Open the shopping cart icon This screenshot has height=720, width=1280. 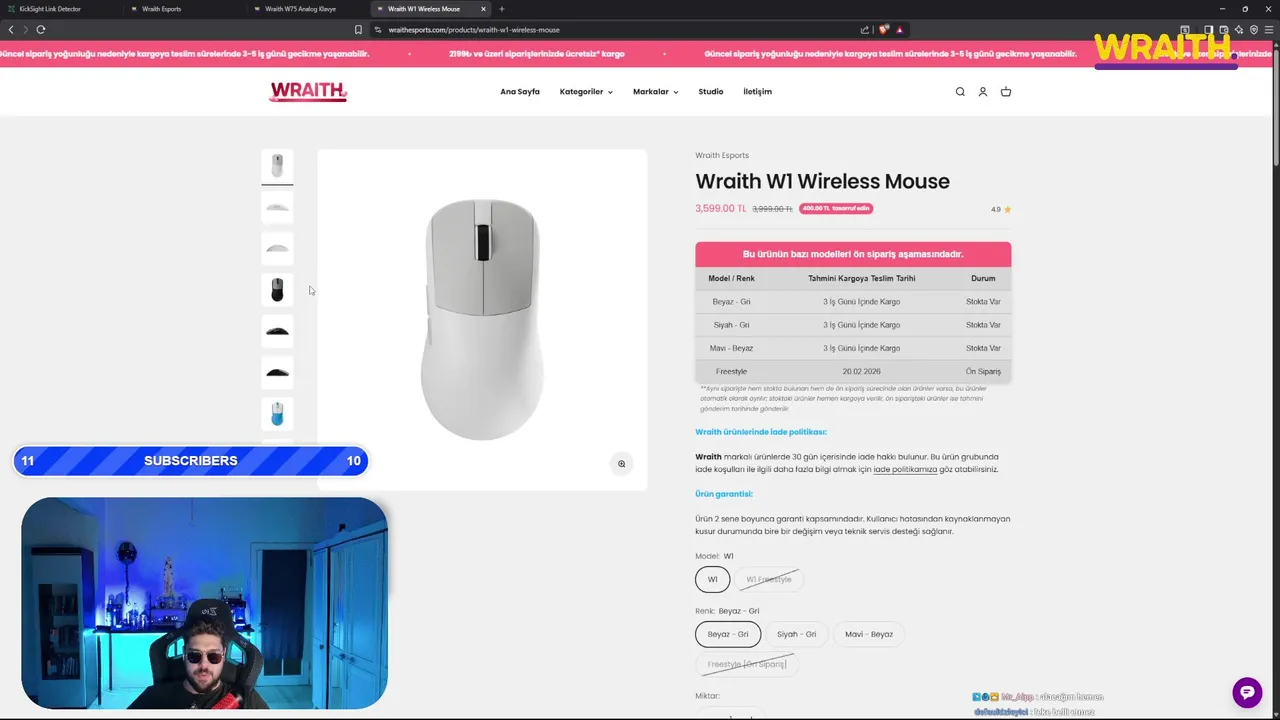pyautogui.click(x=1006, y=92)
